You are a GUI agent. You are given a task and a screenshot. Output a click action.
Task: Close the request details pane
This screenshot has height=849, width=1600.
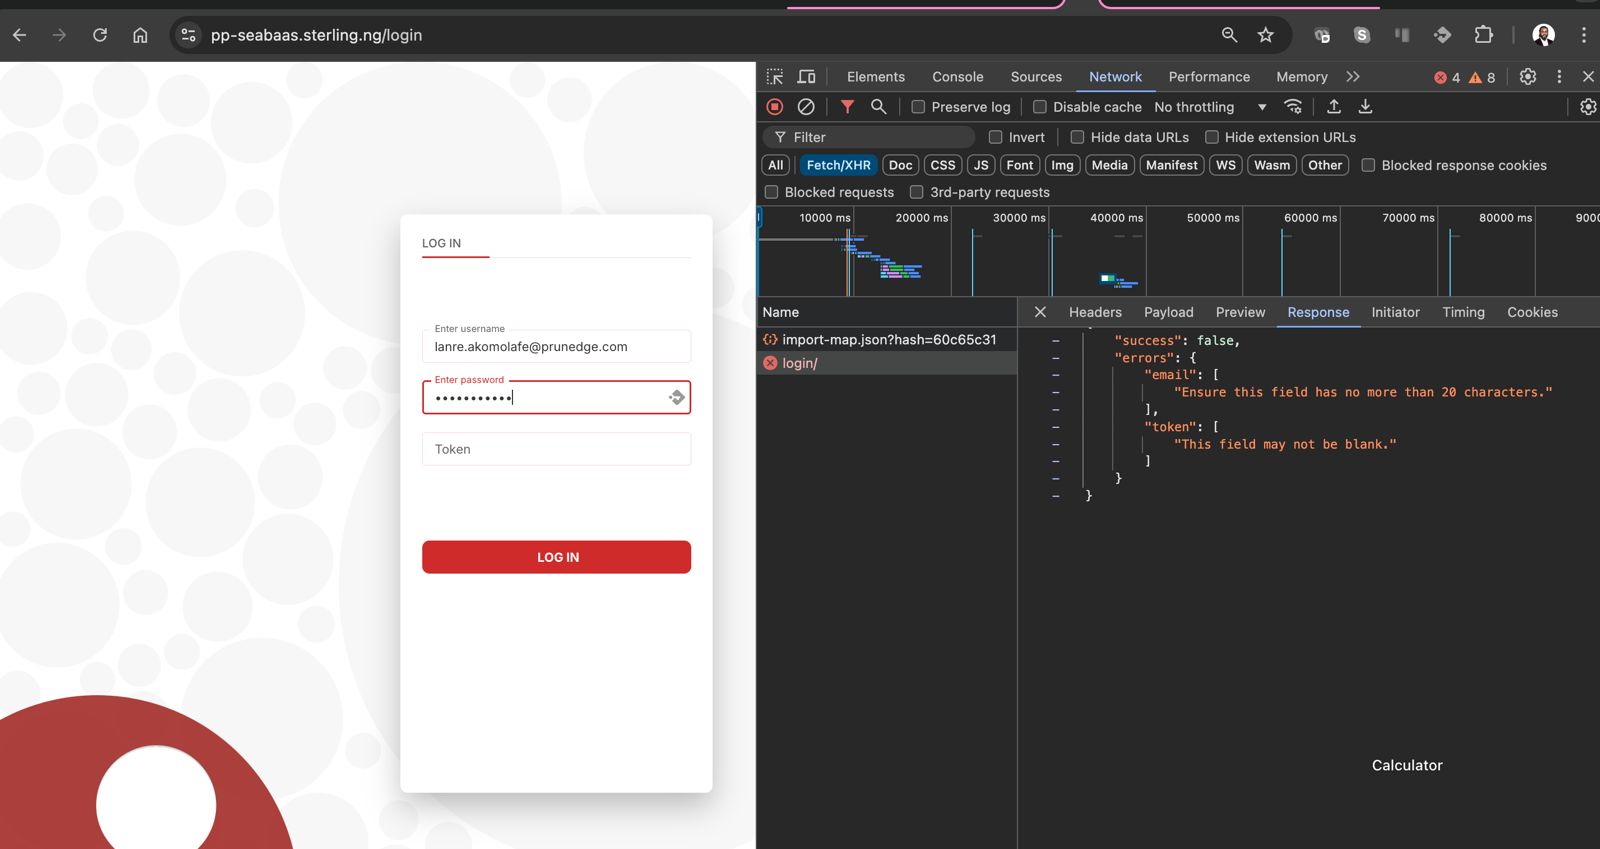(1040, 312)
